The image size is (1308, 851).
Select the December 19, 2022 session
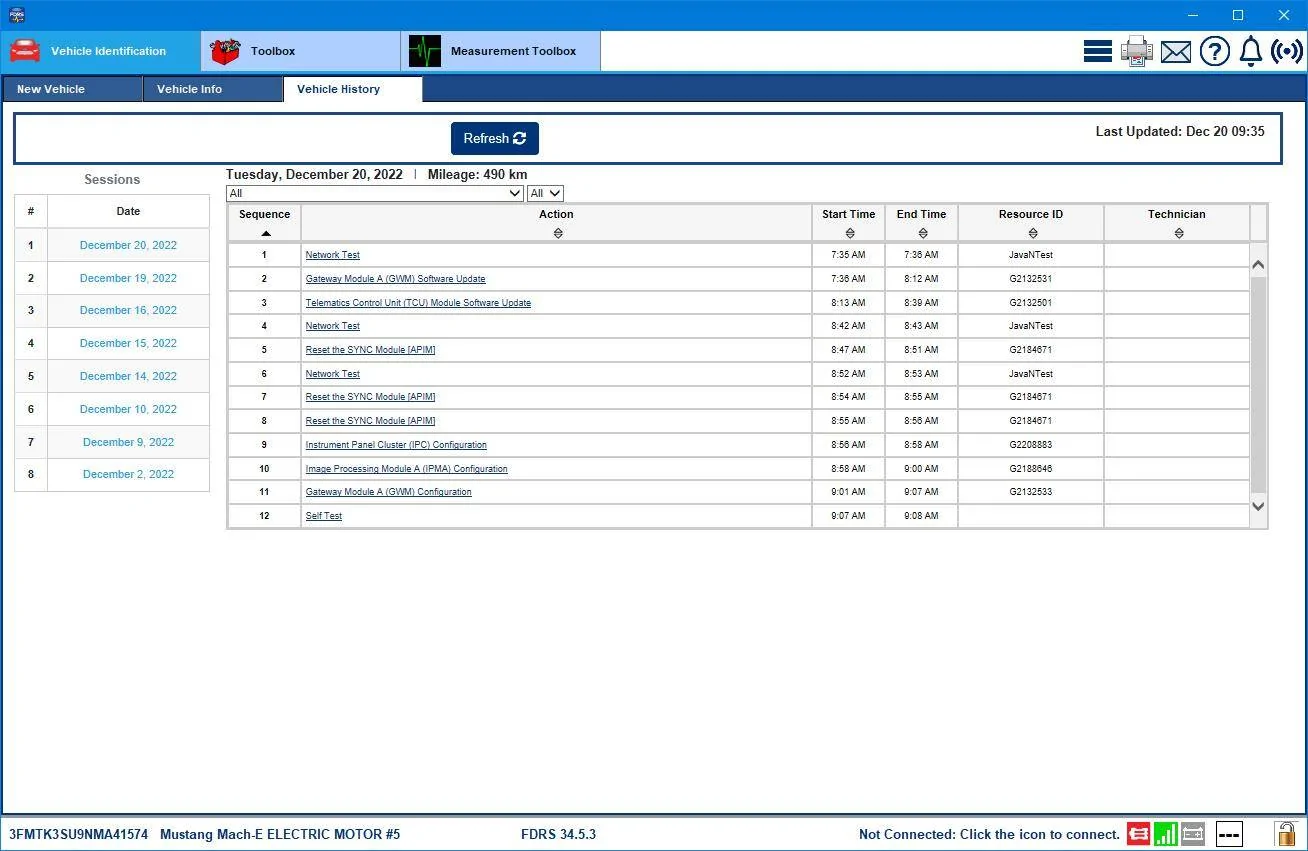128,278
